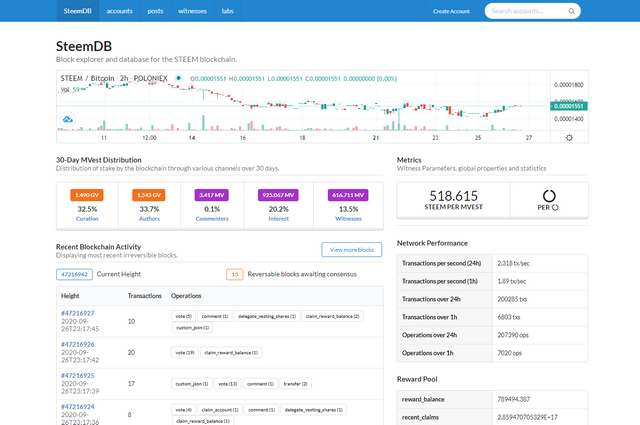Click the Operations column header

point(186,296)
